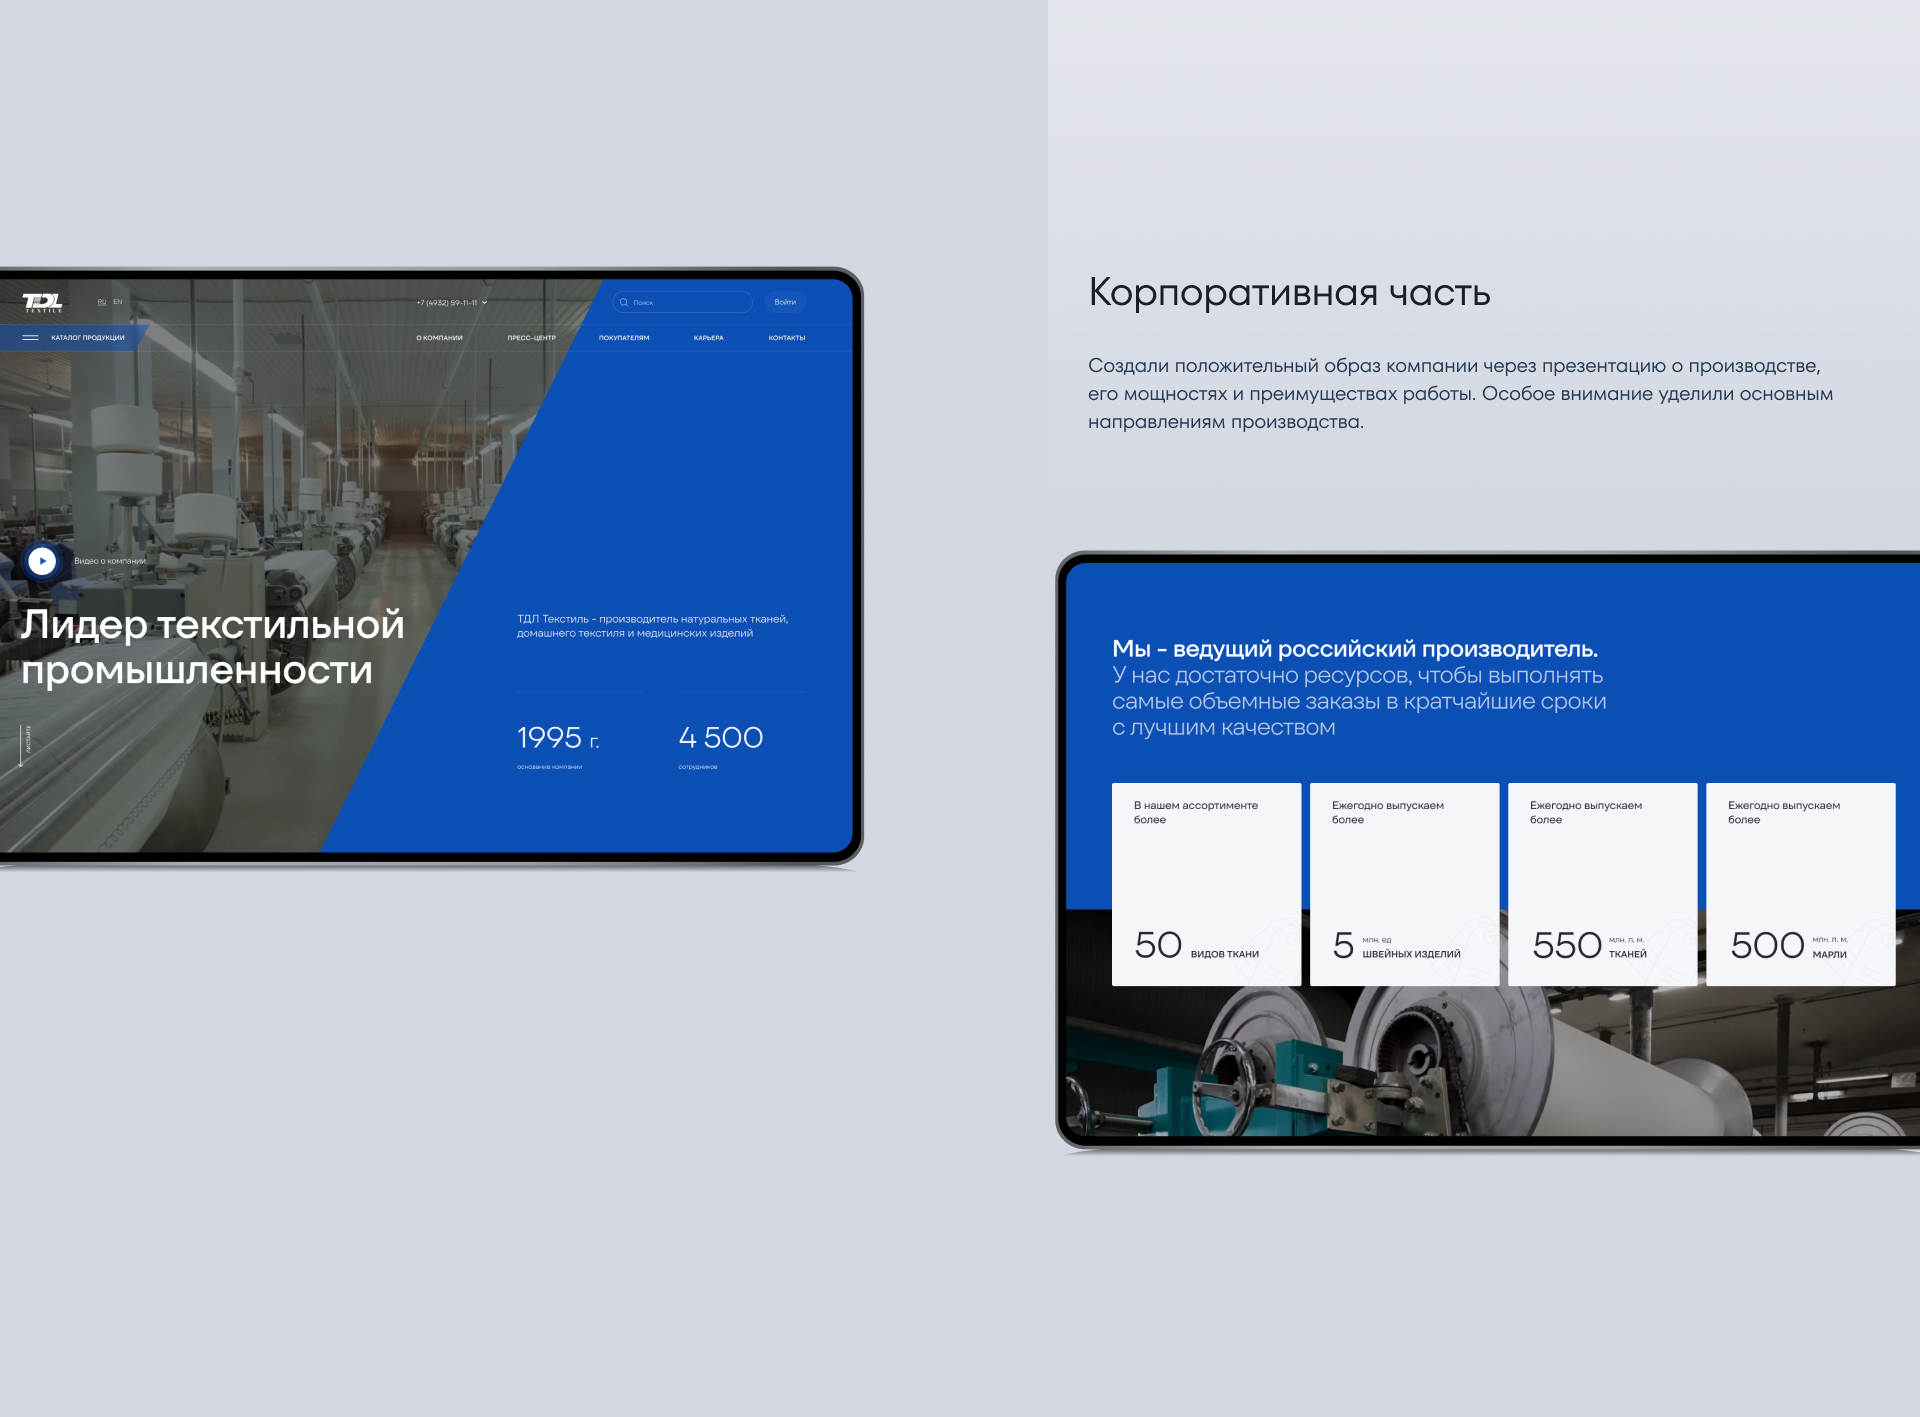This screenshot has height=1417, width=1920.
Task: Play the company video
Action: click(x=42, y=561)
